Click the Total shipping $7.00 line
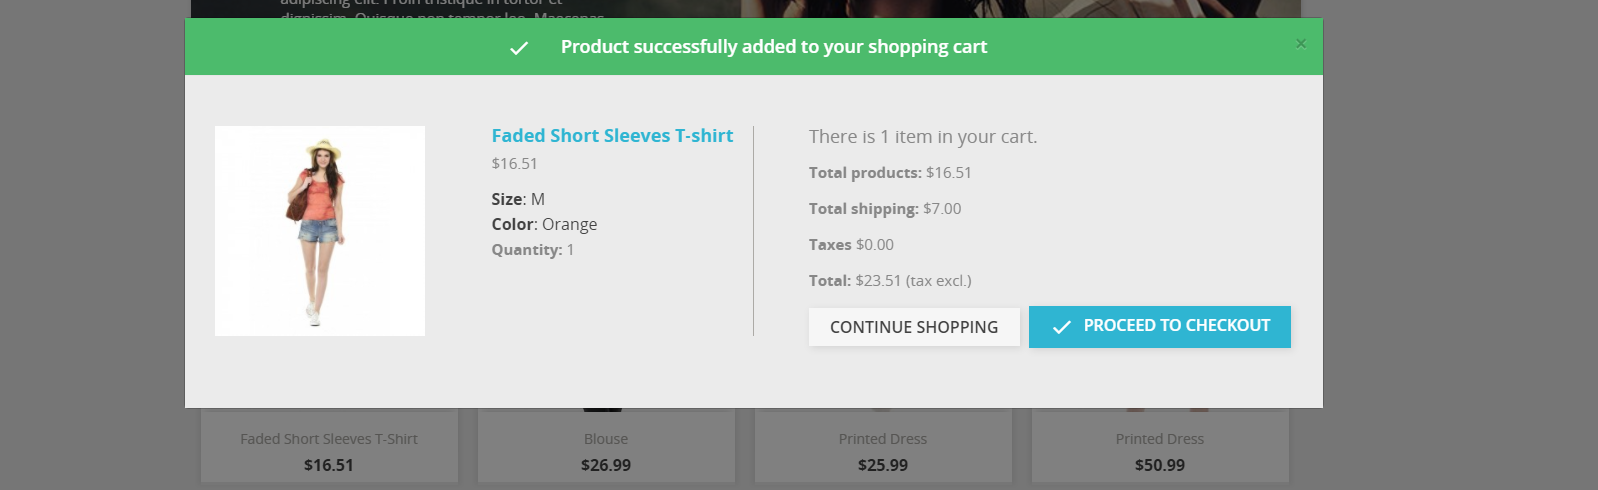This screenshot has width=1598, height=490. point(885,209)
